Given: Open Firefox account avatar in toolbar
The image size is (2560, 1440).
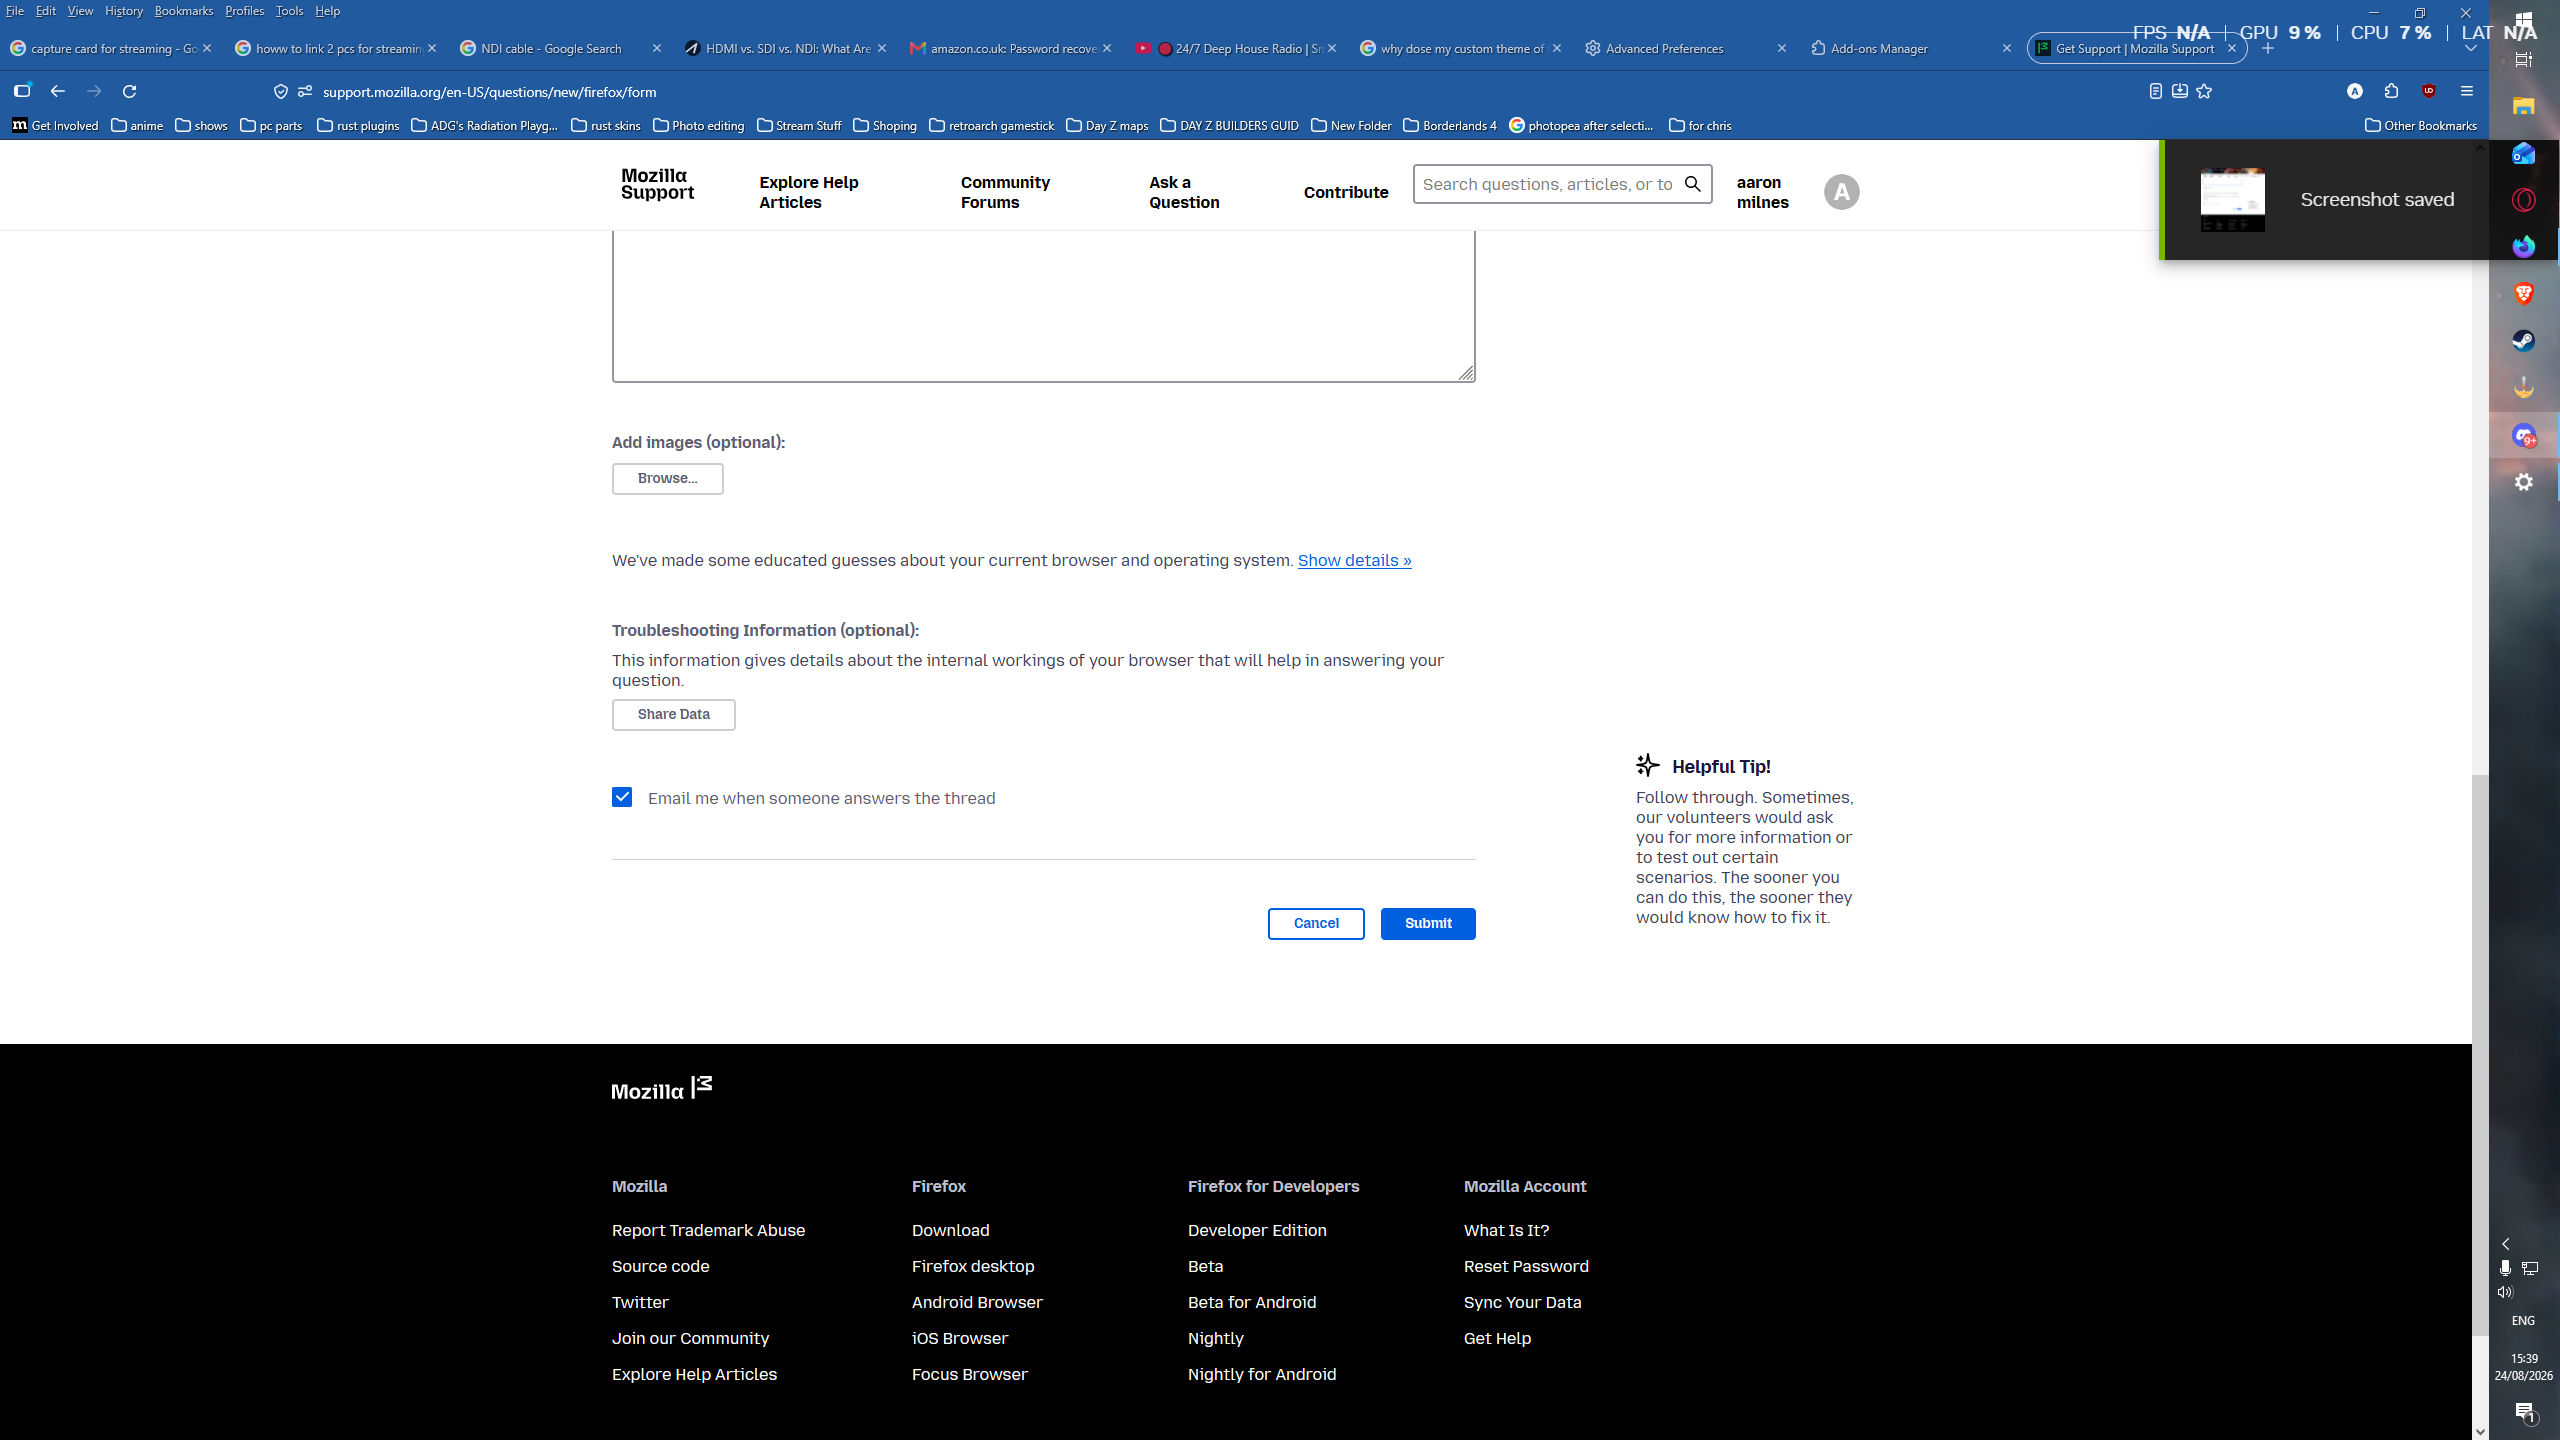Looking at the screenshot, I should (2355, 91).
